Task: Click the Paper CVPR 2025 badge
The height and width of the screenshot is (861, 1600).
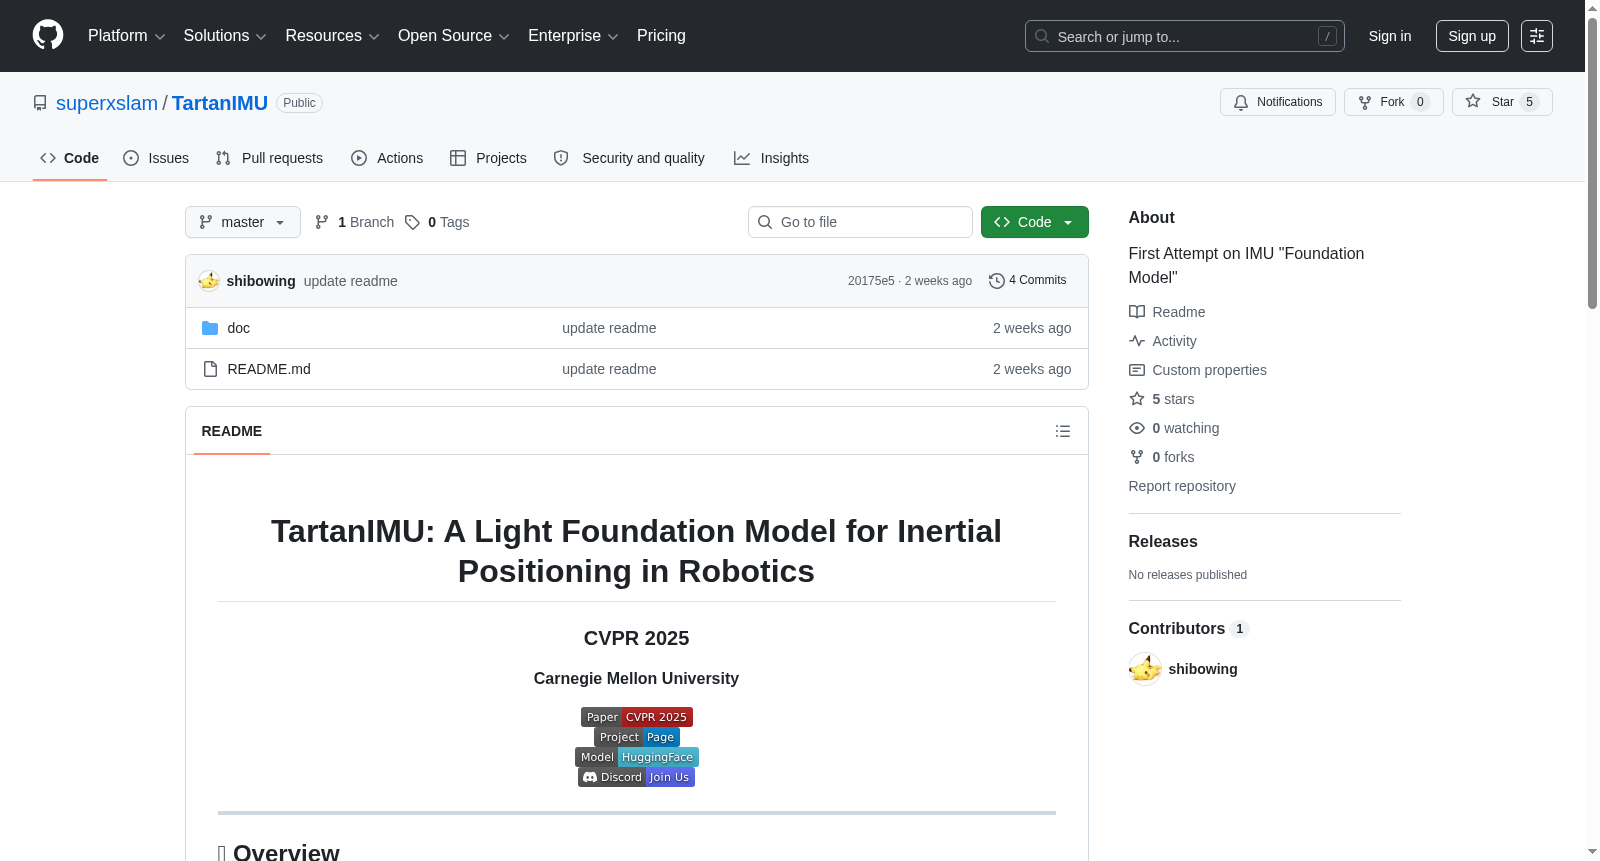Action: [637, 717]
